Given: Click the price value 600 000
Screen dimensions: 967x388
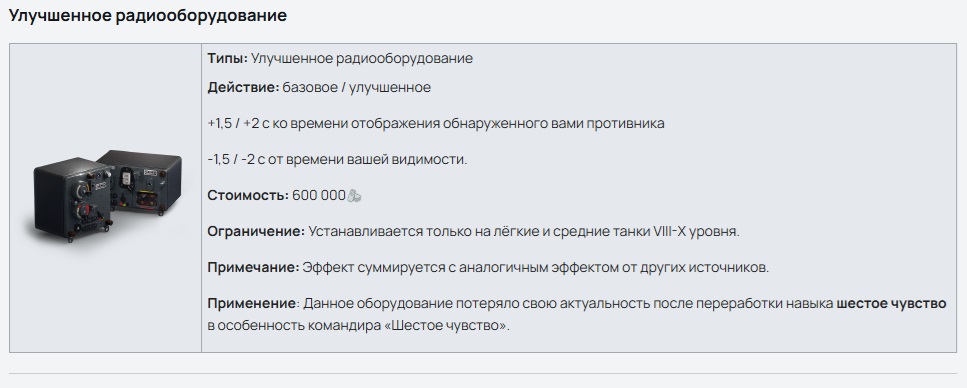Looking at the screenshot, I should [319, 196].
